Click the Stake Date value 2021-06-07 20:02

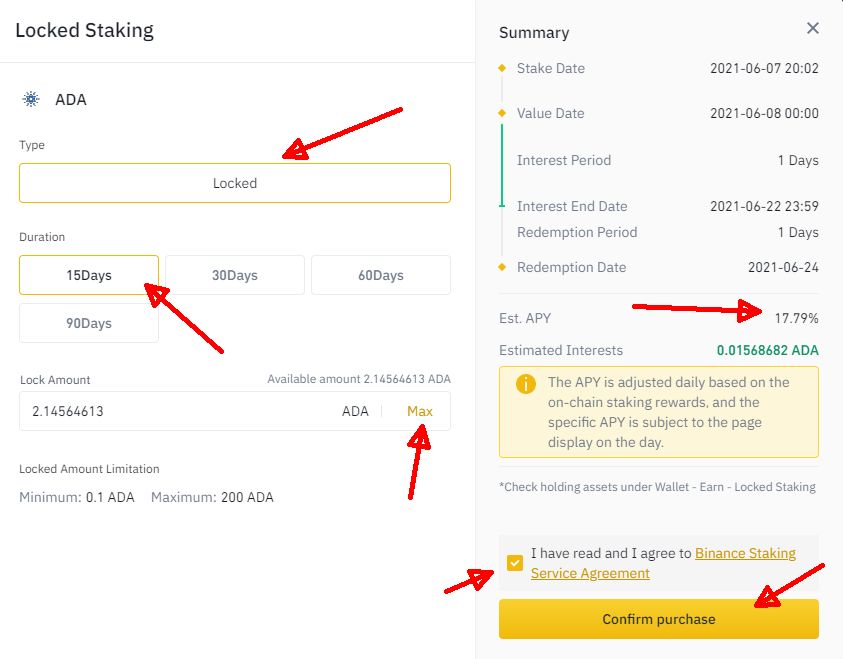764,68
